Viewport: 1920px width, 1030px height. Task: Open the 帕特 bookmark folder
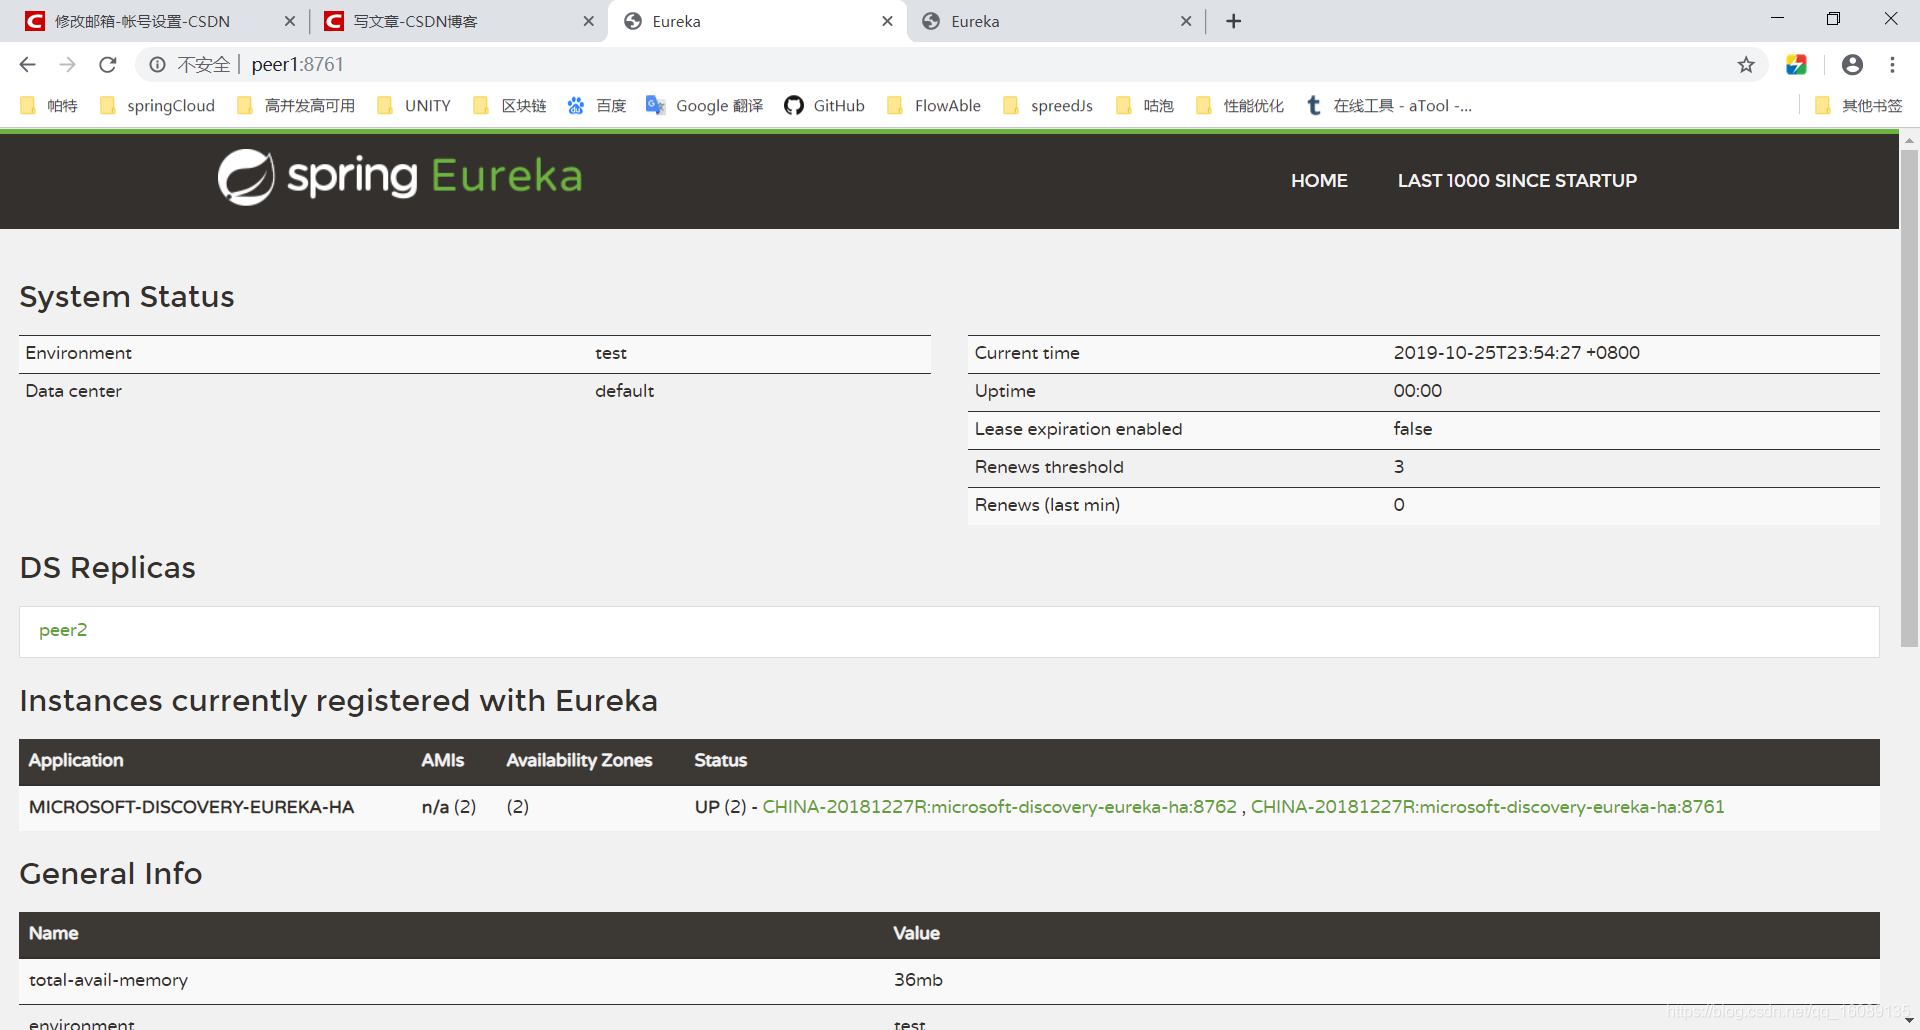(49, 106)
